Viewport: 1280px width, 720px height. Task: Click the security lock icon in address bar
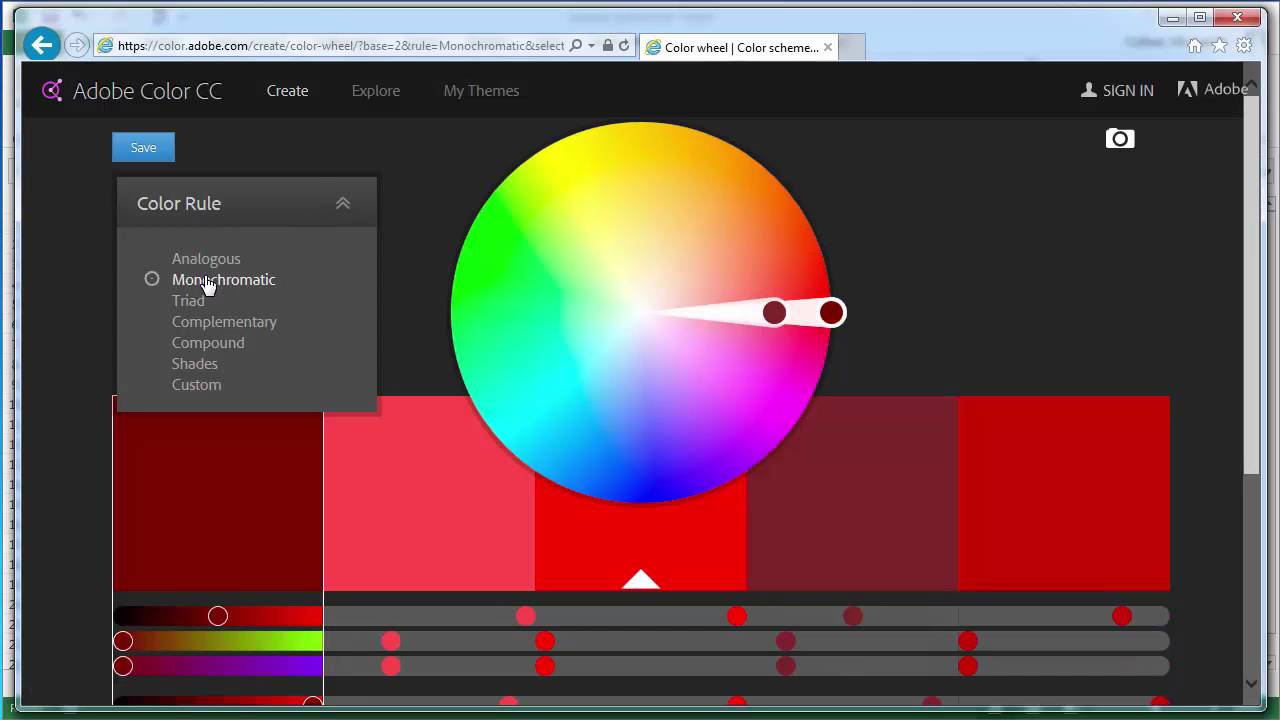607,46
